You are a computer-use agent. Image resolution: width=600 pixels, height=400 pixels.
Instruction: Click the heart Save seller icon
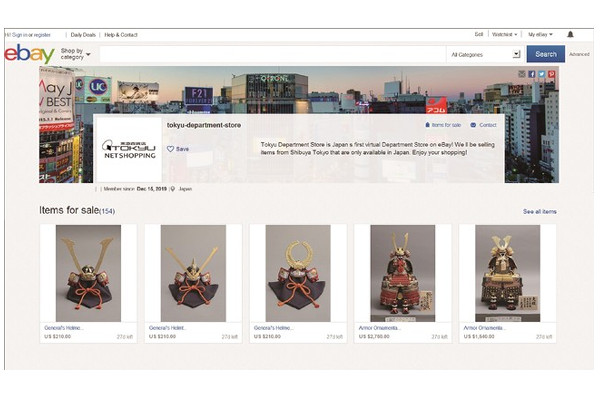click(171, 149)
